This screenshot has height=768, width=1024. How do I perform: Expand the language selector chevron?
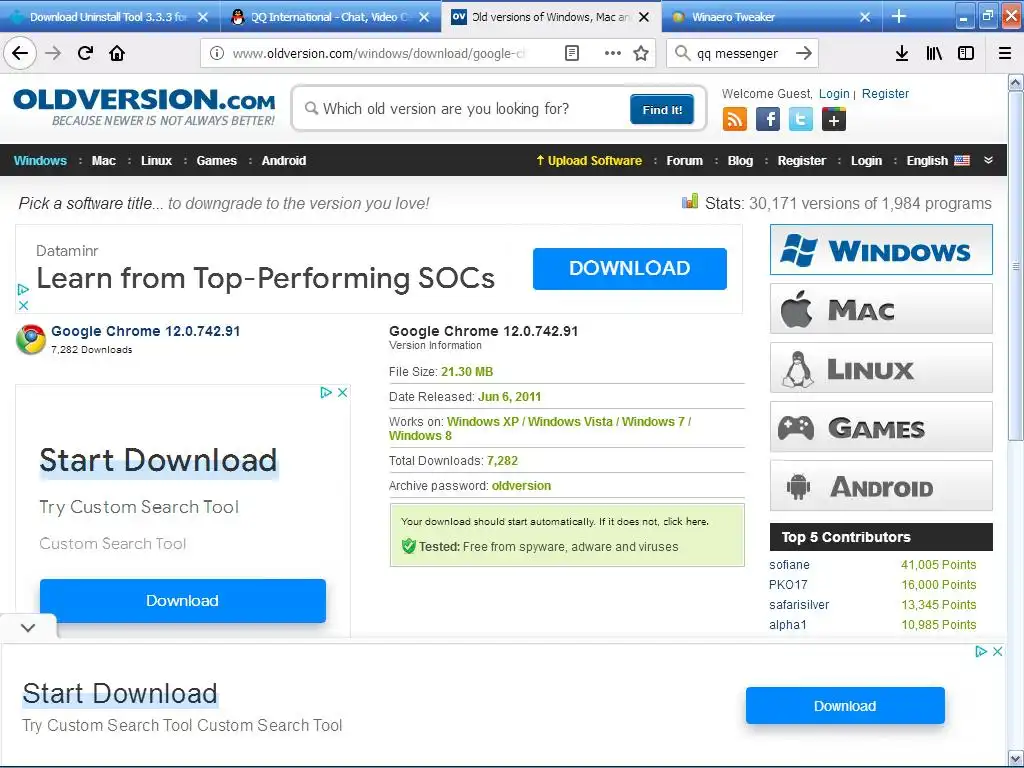988,160
